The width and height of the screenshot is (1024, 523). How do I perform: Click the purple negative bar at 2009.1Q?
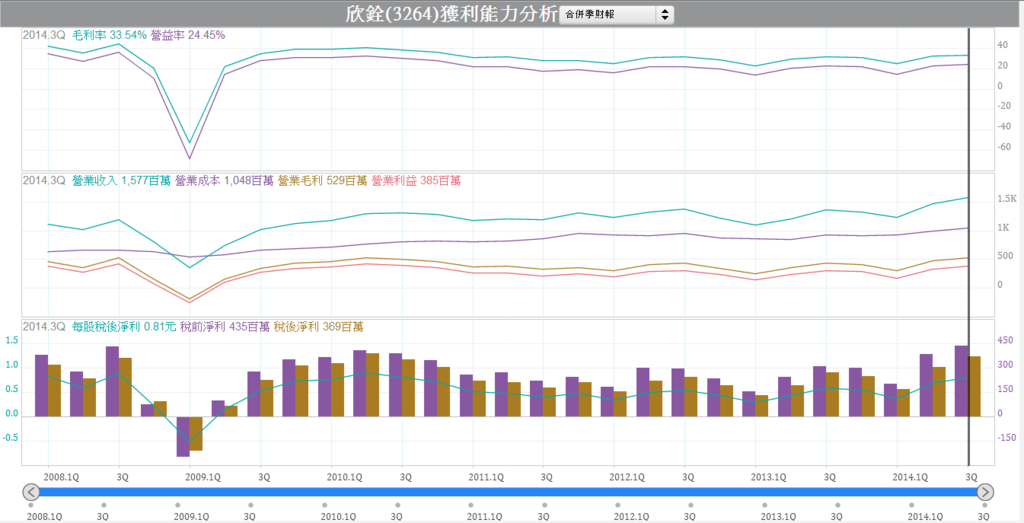click(x=183, y=436)
